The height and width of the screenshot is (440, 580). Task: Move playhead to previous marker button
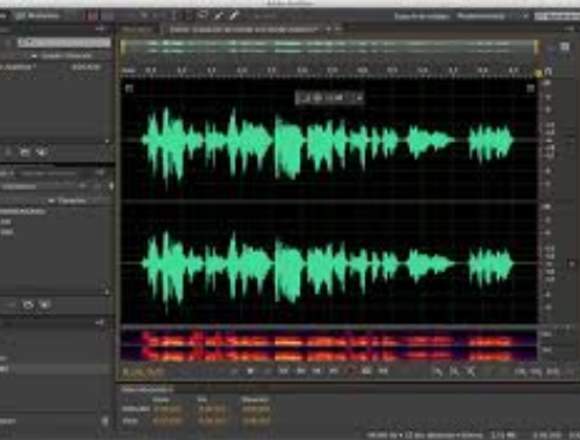pos(284,371)
